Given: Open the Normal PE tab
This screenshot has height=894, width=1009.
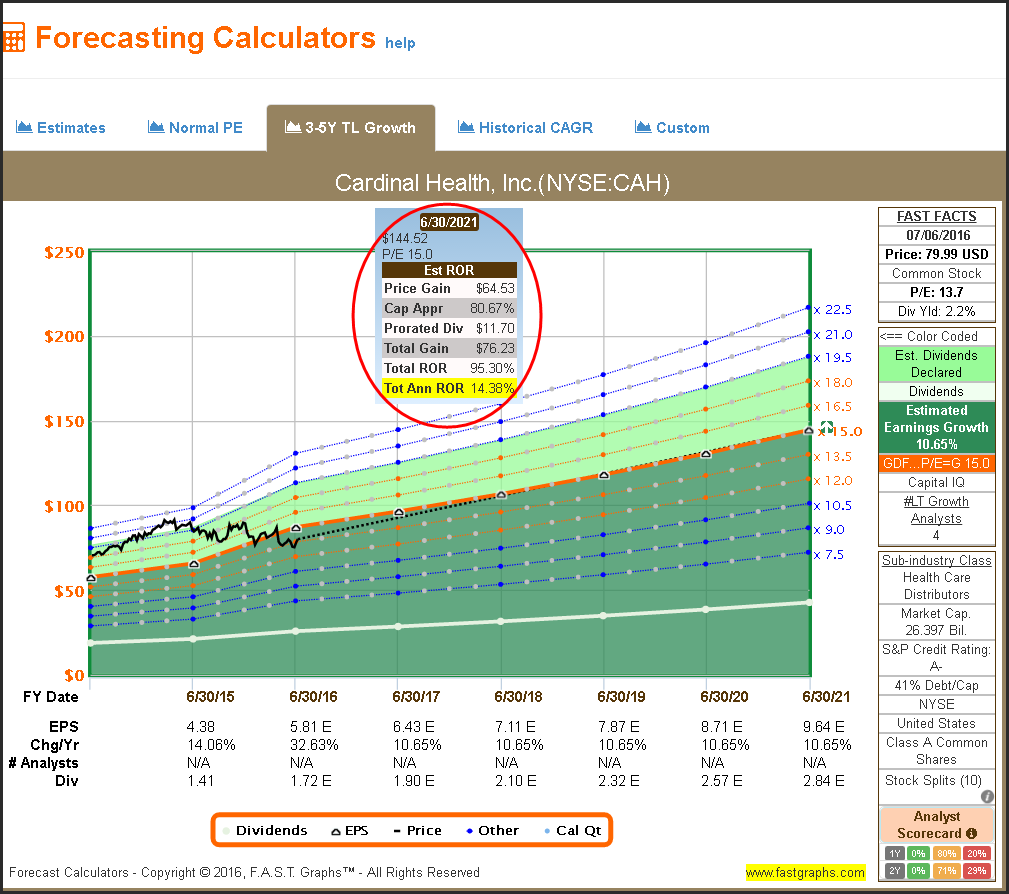Looking at the screenshot, I should point(195,128).
